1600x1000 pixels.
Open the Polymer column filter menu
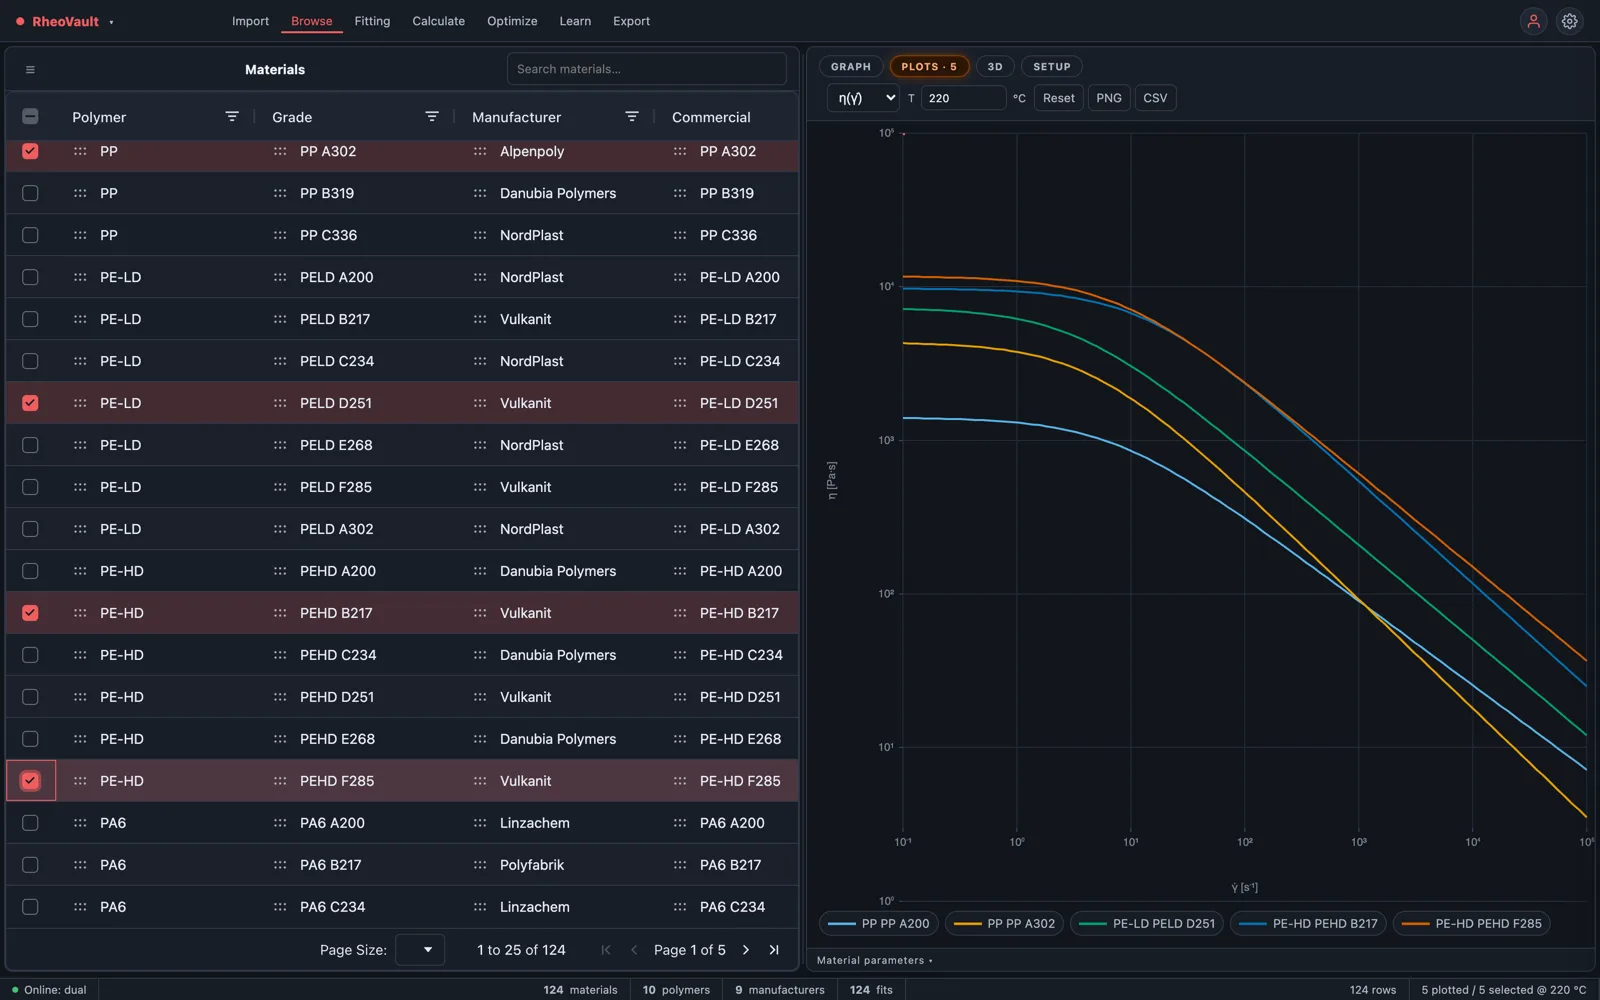(x=232, y=117)
